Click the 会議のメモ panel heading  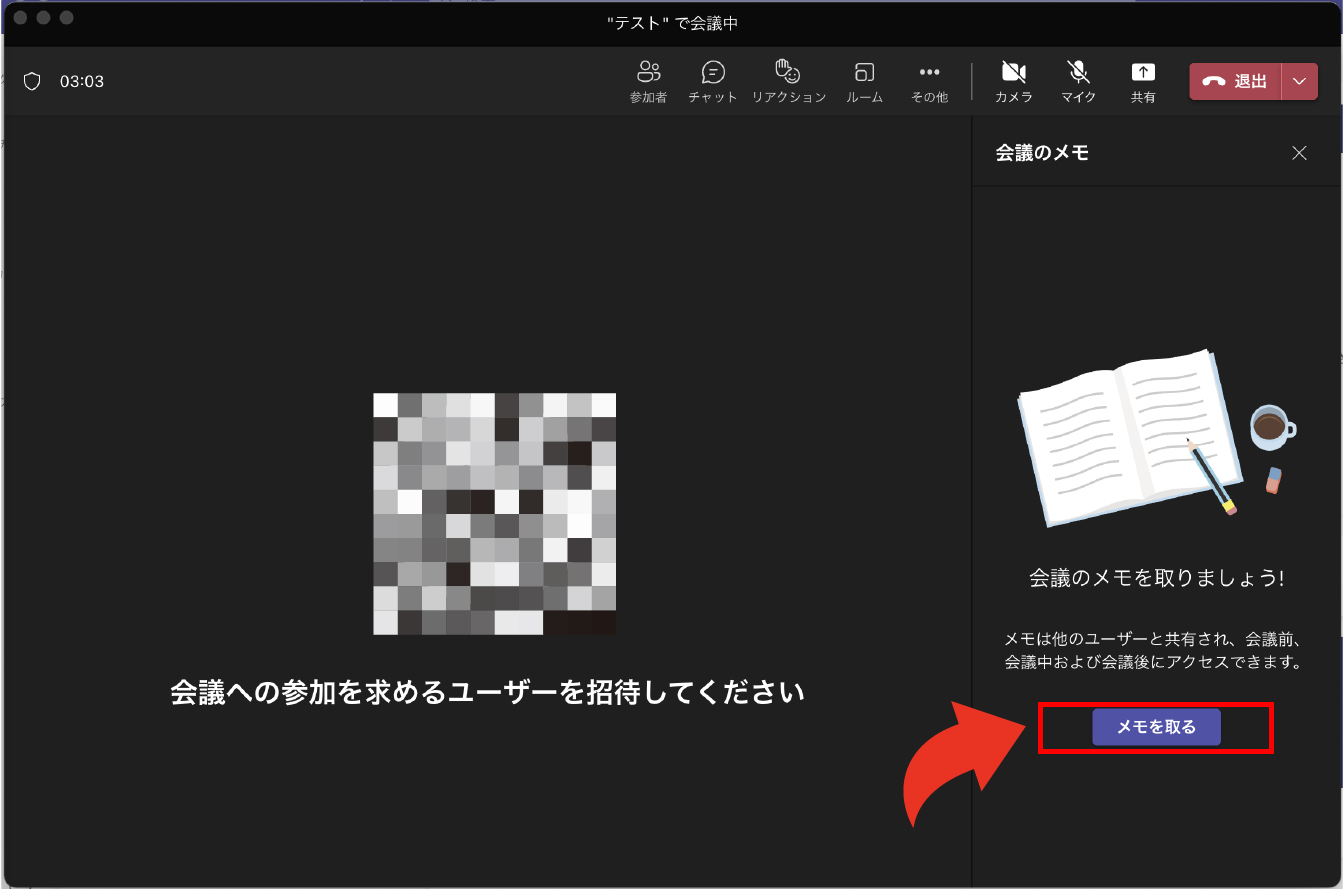pyautogui.click(x=1042, y=153)
